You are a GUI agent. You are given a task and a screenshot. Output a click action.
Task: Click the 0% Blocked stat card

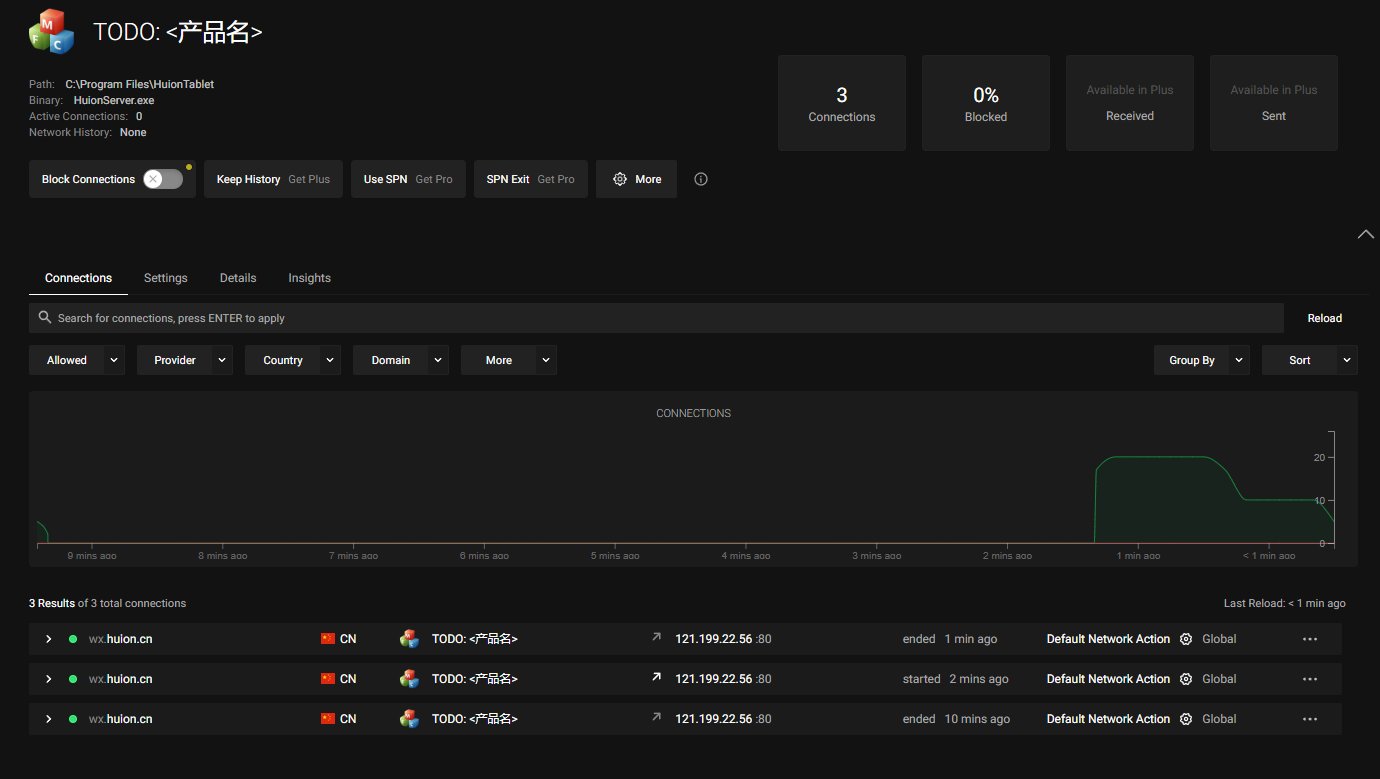coord(986,103)
